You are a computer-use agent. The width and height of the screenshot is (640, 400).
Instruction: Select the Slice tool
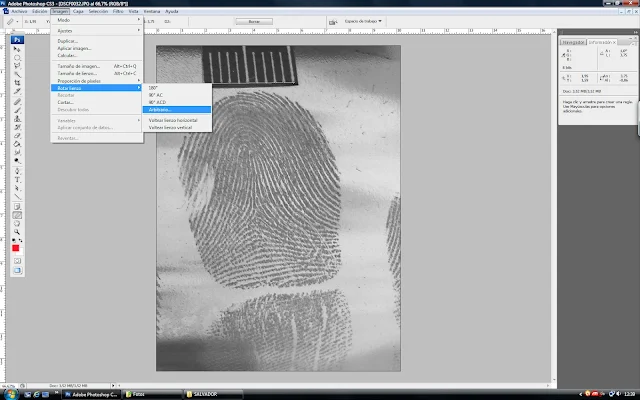click(17, 91)
